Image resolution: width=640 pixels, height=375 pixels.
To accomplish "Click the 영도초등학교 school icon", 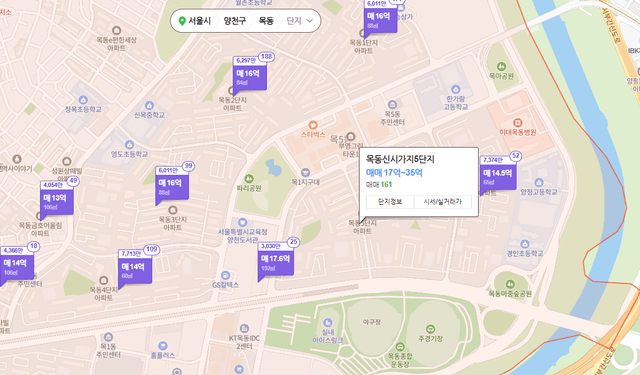I will (x=129, y=144).
